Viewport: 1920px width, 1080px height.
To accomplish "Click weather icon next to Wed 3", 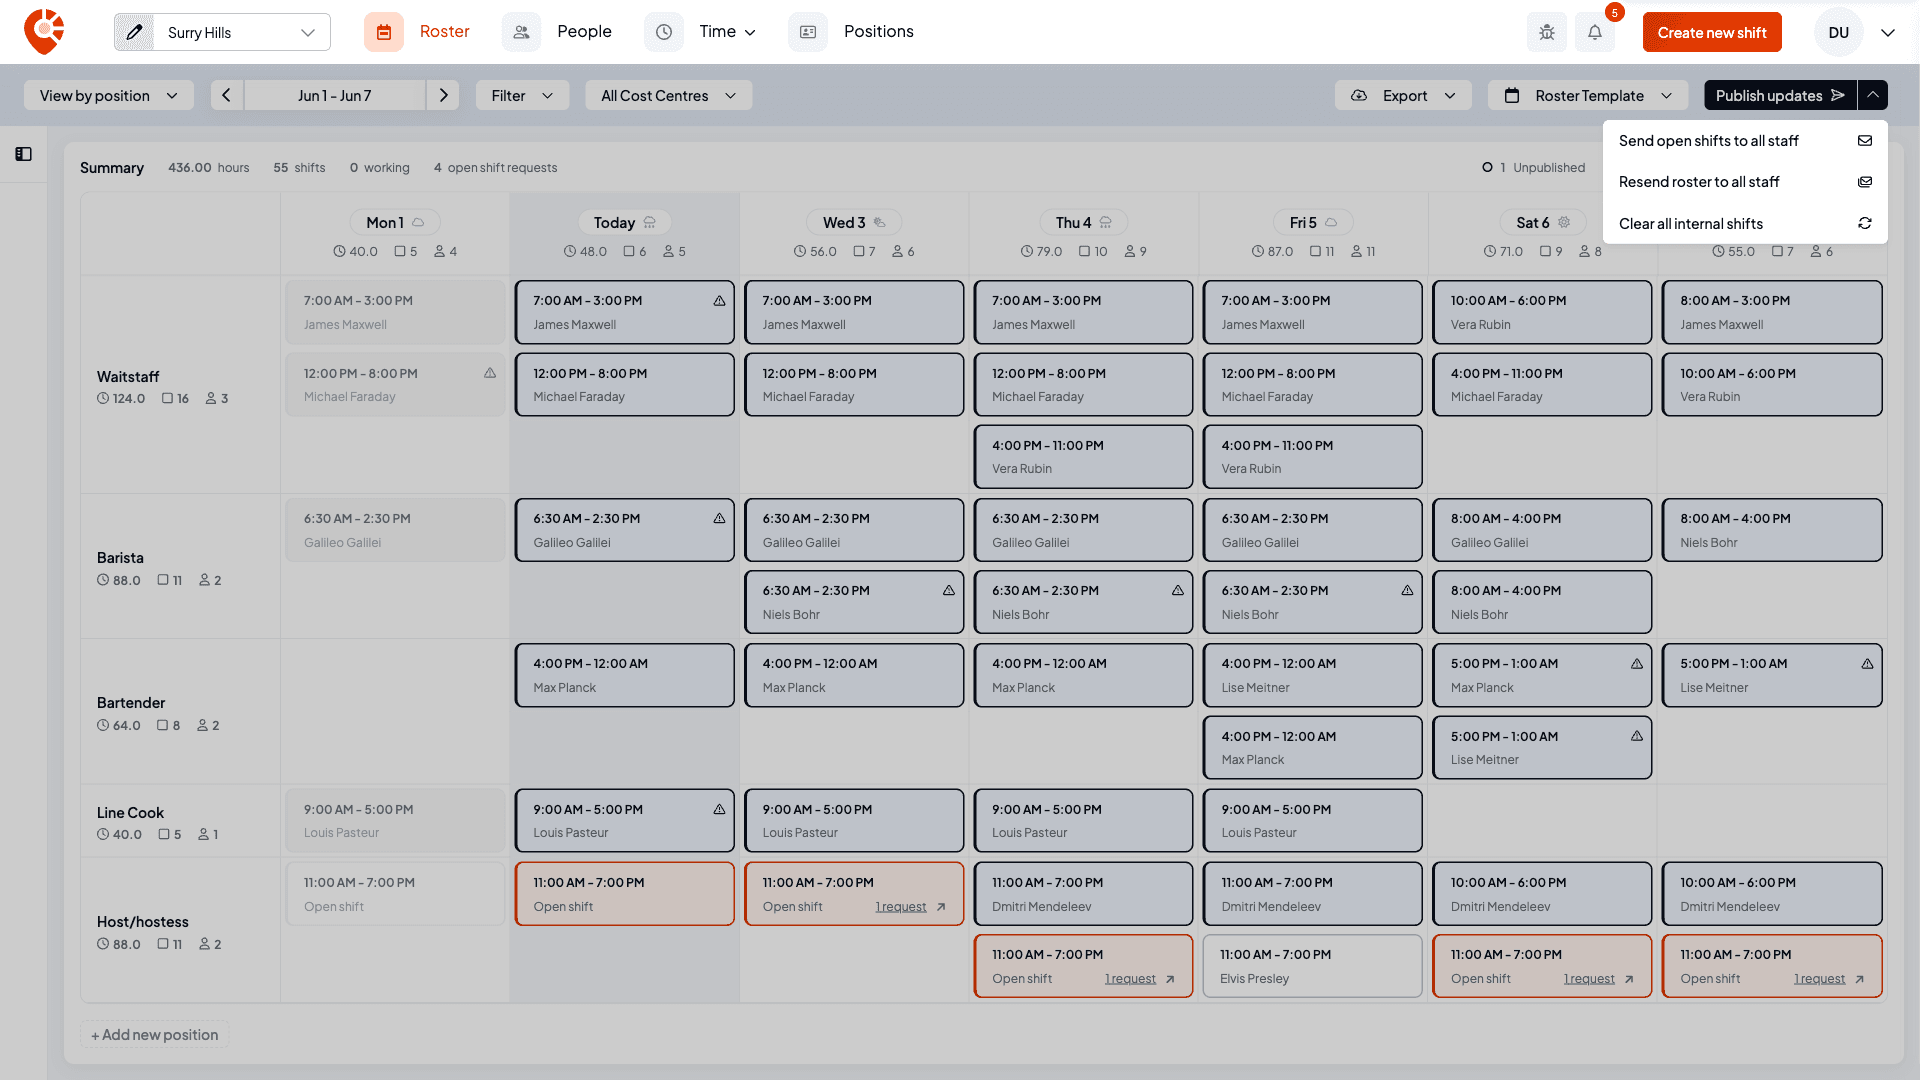I will 880,222.
